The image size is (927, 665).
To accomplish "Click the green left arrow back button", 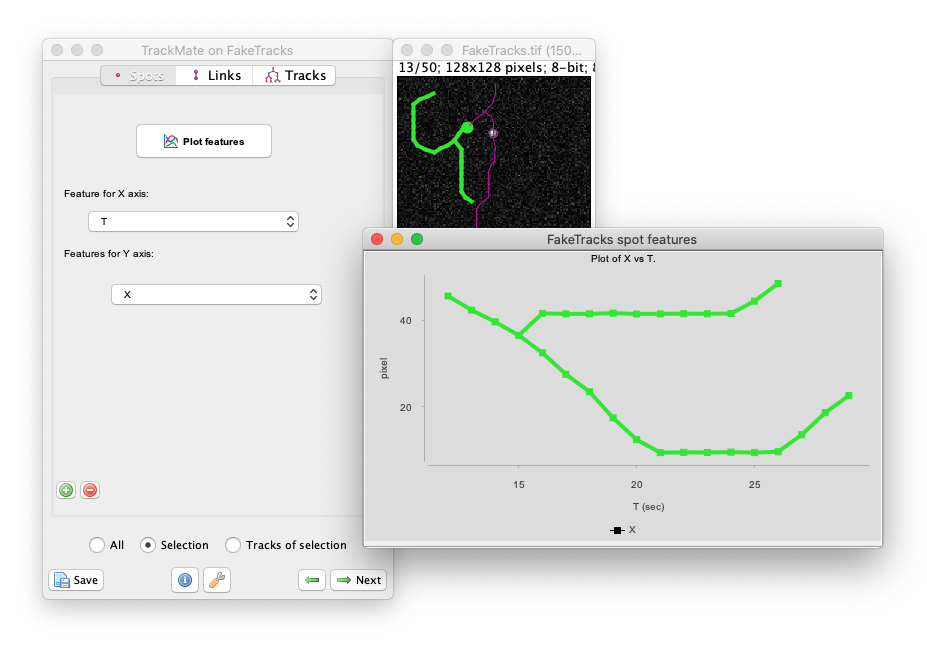I will coord(312,580).
